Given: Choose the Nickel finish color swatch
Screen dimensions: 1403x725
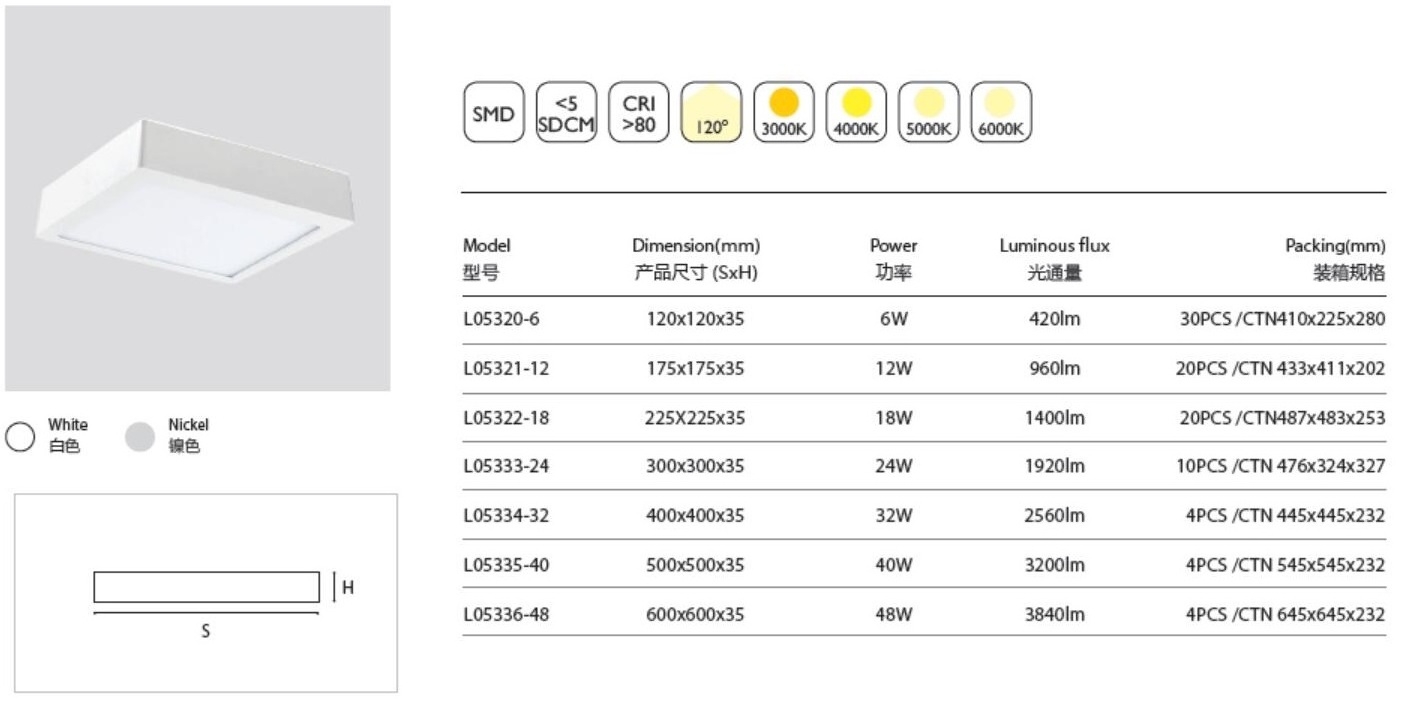Looking at the screenshot, I should [x=140, y=437].
